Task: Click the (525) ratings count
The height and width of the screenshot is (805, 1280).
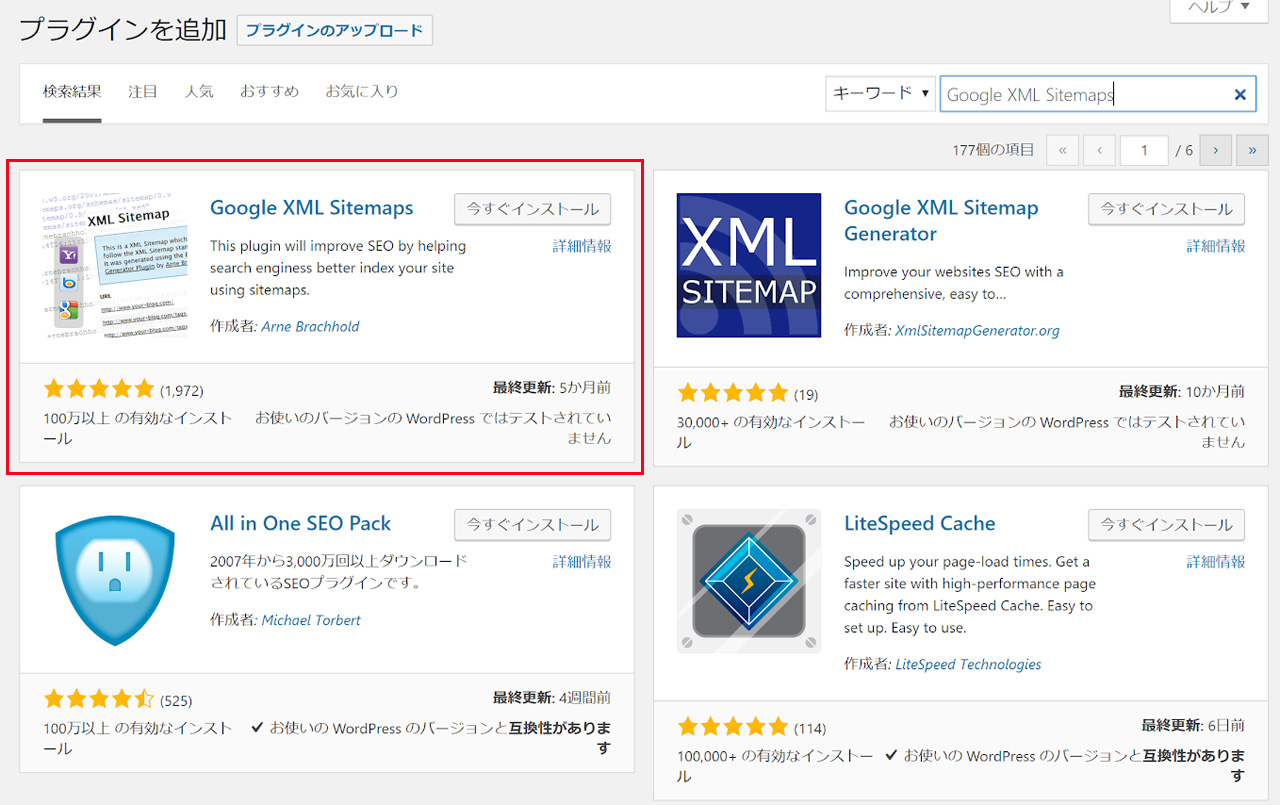Action: pyautogui.click(x=176, y=701)
